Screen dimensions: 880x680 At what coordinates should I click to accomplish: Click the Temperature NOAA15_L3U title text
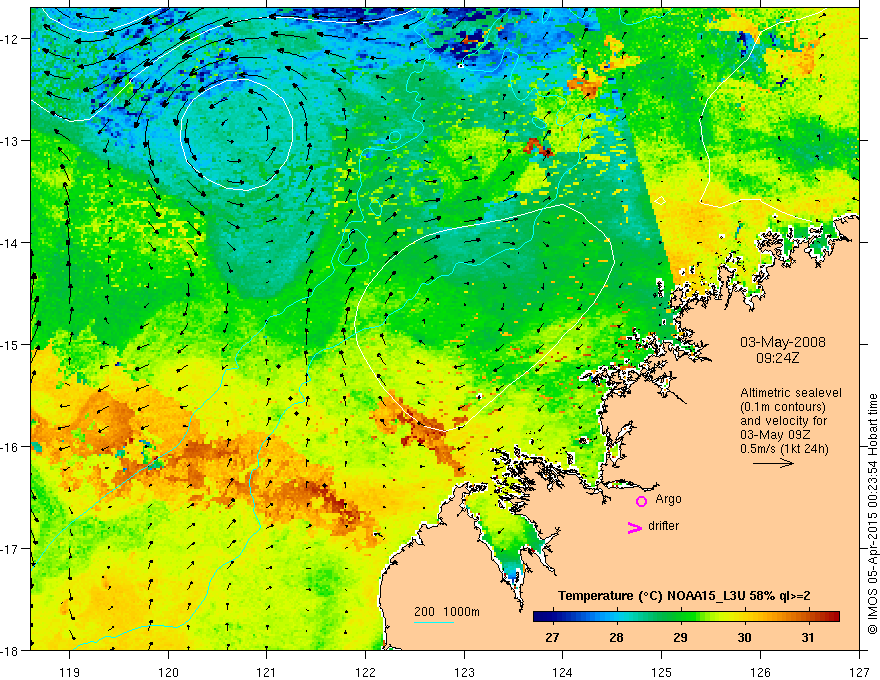tap(684, 596)
